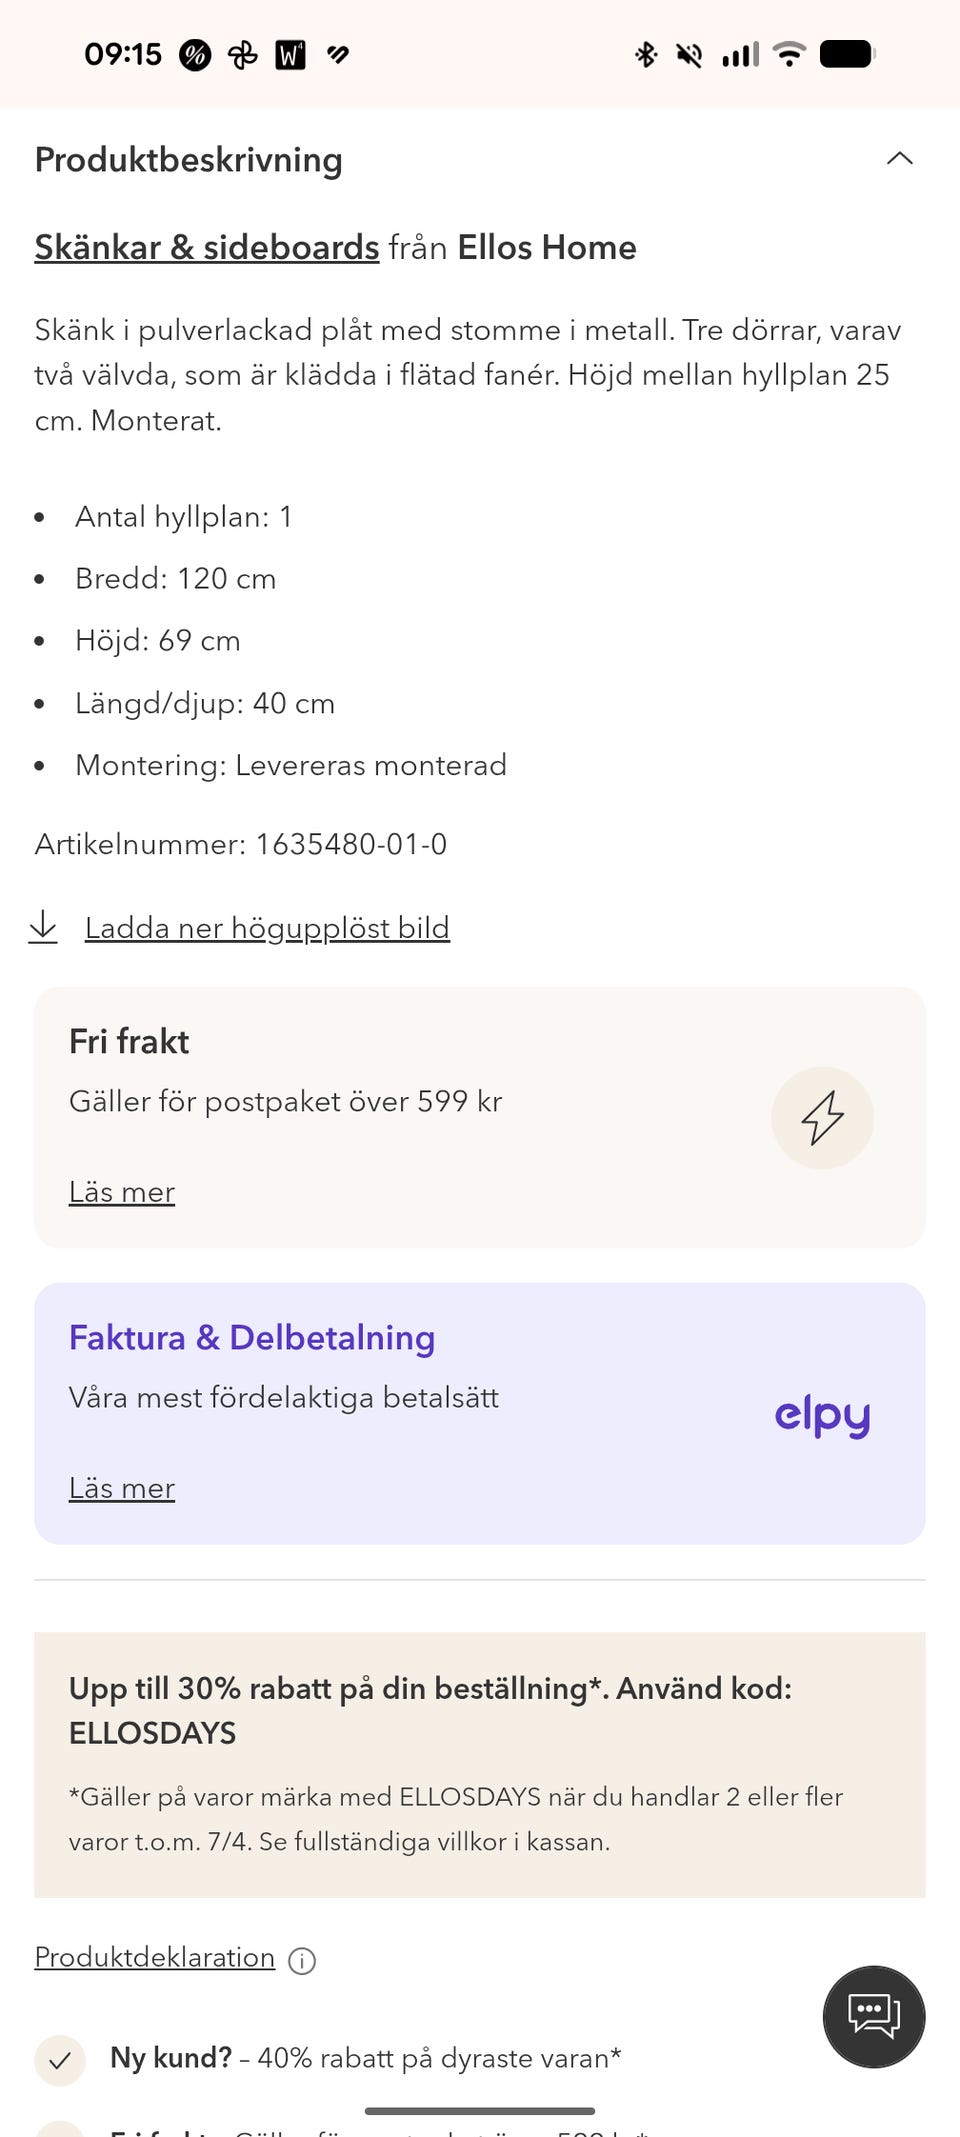Open the Produktdeklaration link
Viewport: 960px width, 2137px height.
click(x=155, y=1957)
